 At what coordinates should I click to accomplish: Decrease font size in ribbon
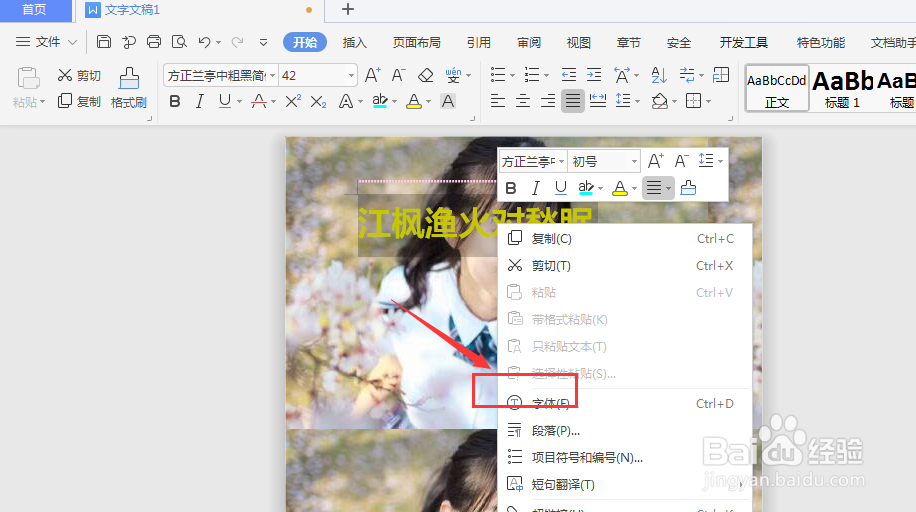pos(398,75)
